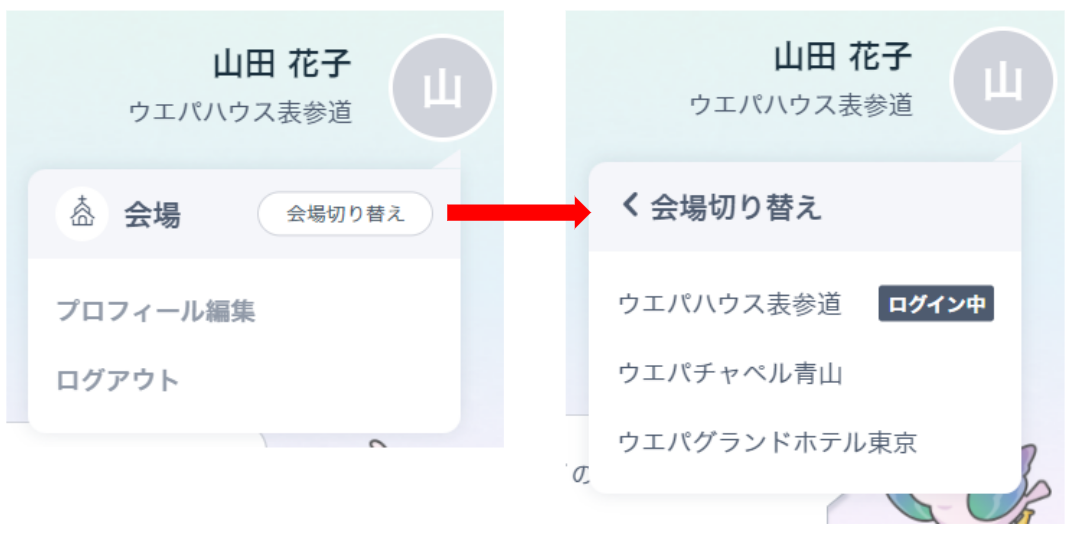
Task: Click the 会場切り替え header title text
Action: pos(736,207)
